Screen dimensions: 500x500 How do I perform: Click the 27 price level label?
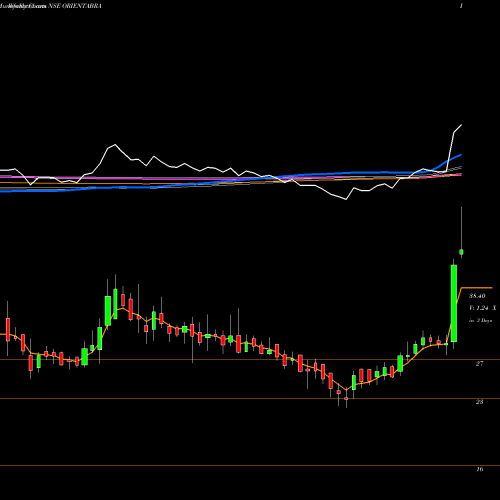pyautogui.click(x=479, y=364)
